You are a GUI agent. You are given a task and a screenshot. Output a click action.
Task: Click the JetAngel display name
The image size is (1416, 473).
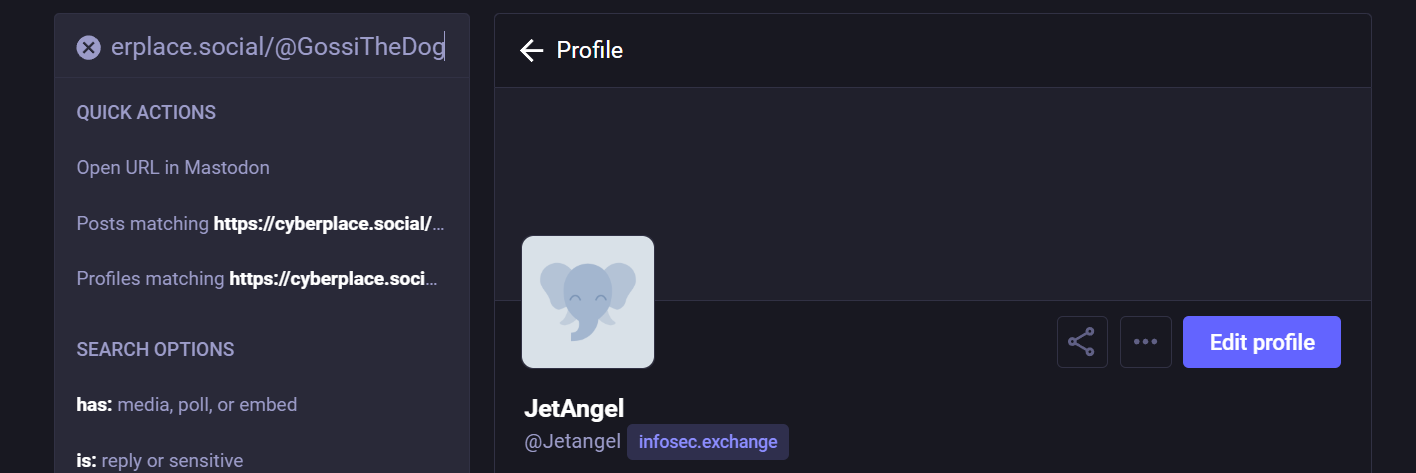pyautogui.click(x=574, y=408)
